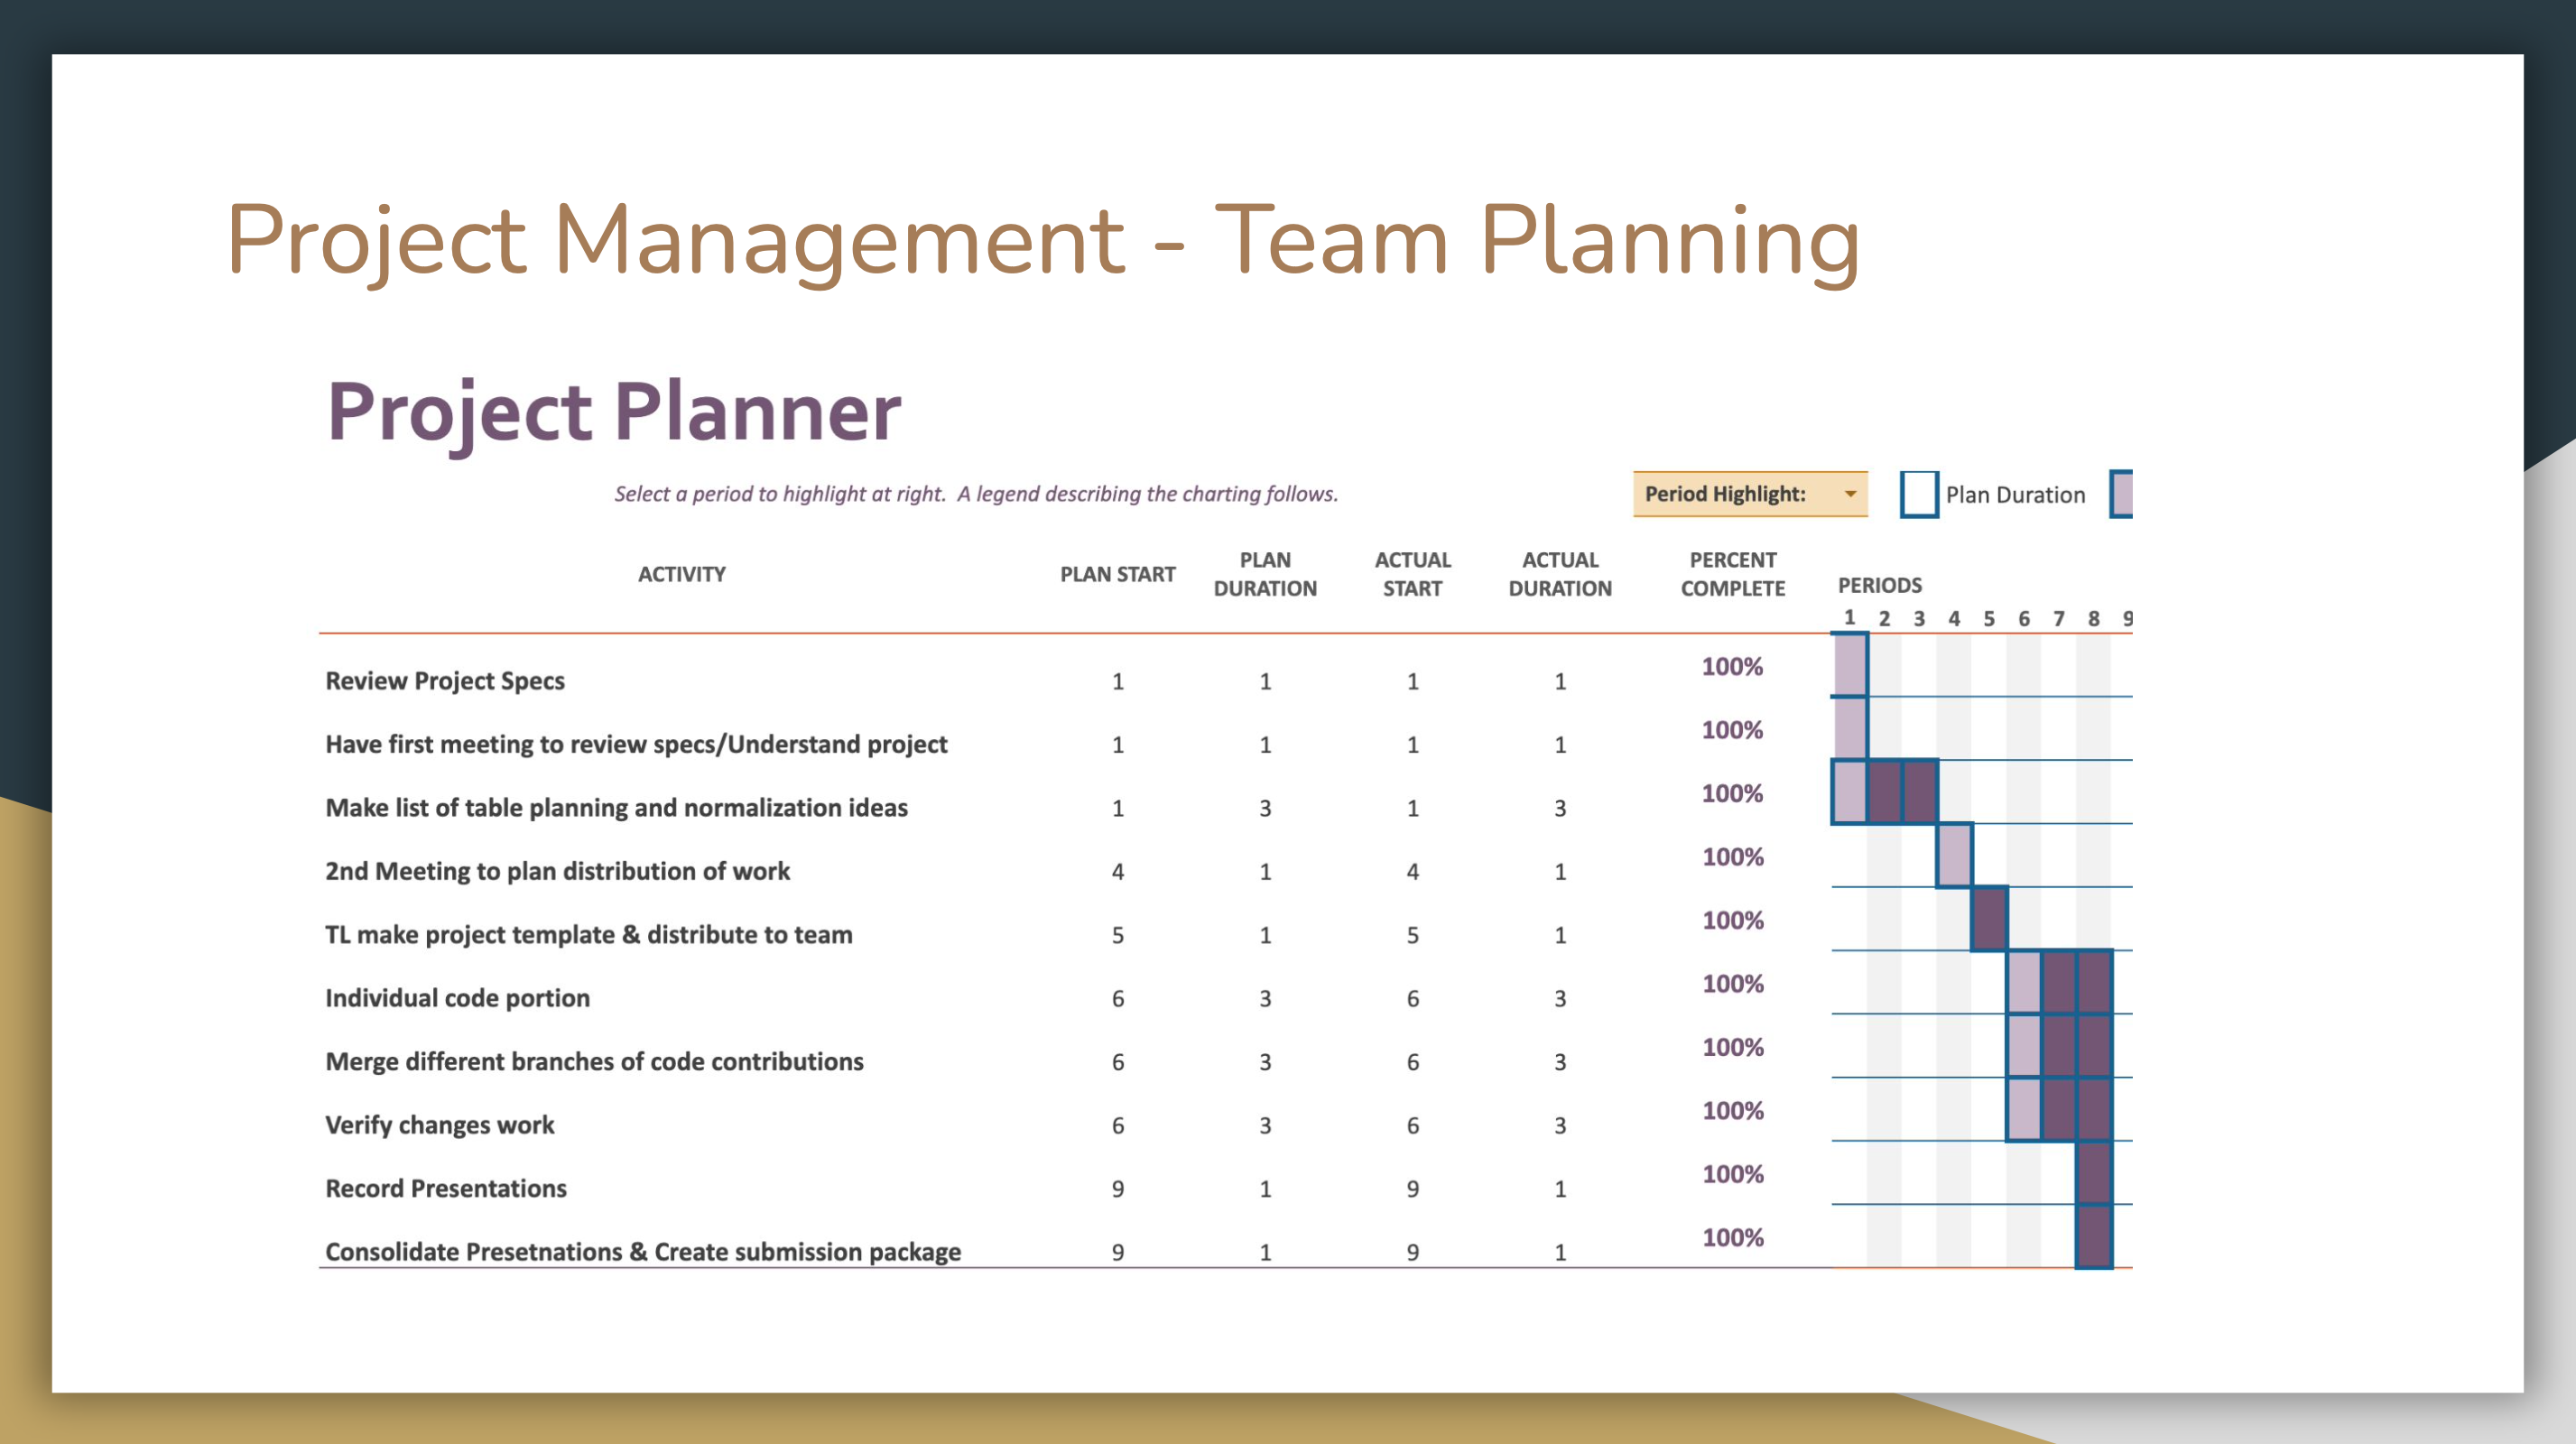Open the Period Highlight dropdown arrow
The width and height of the screenshot is (2576, 1444).
pos(1850,494)
